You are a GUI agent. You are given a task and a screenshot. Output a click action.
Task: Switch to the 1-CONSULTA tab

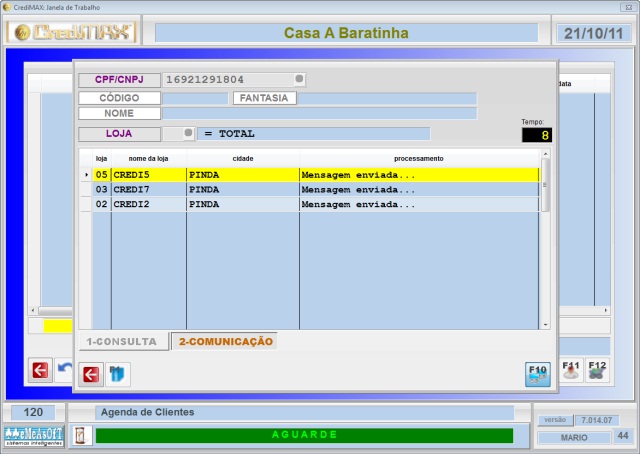121,341
